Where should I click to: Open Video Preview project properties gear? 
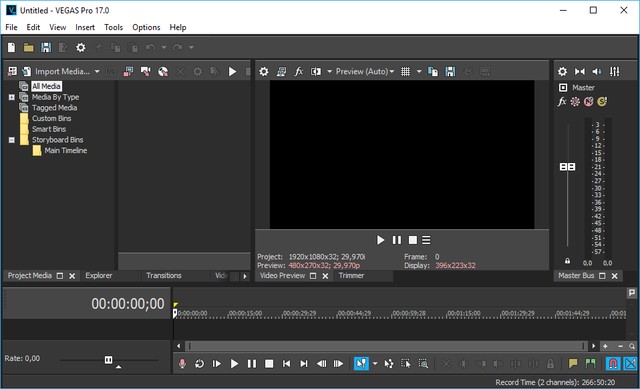264,72
